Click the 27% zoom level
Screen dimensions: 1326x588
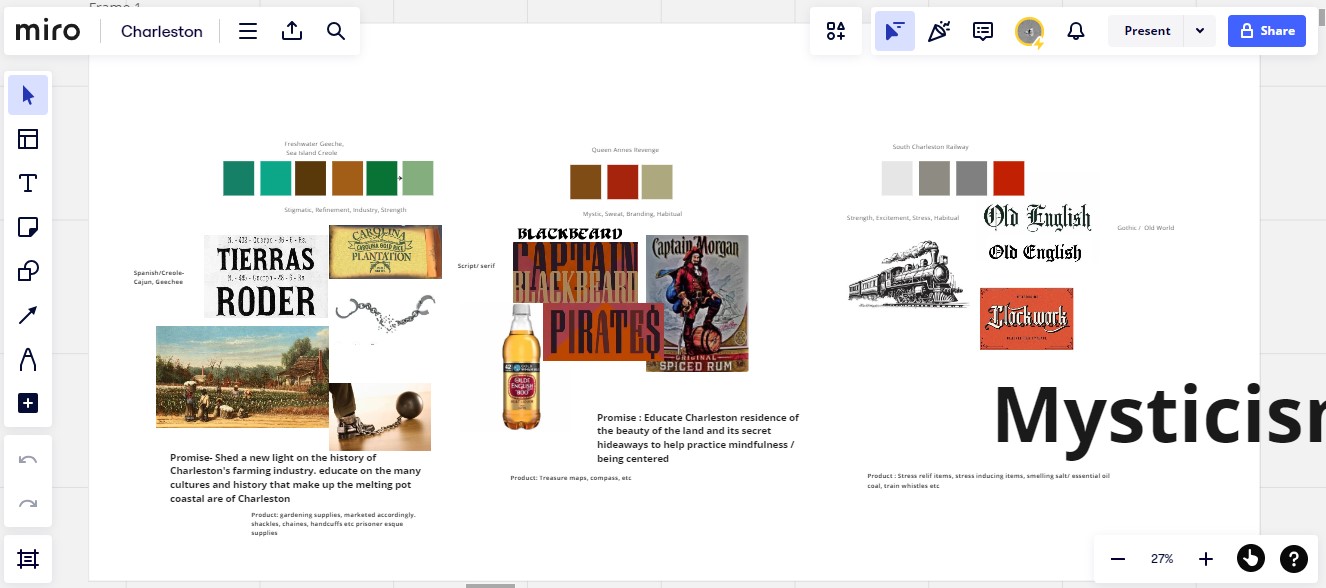click(1162, 559)
